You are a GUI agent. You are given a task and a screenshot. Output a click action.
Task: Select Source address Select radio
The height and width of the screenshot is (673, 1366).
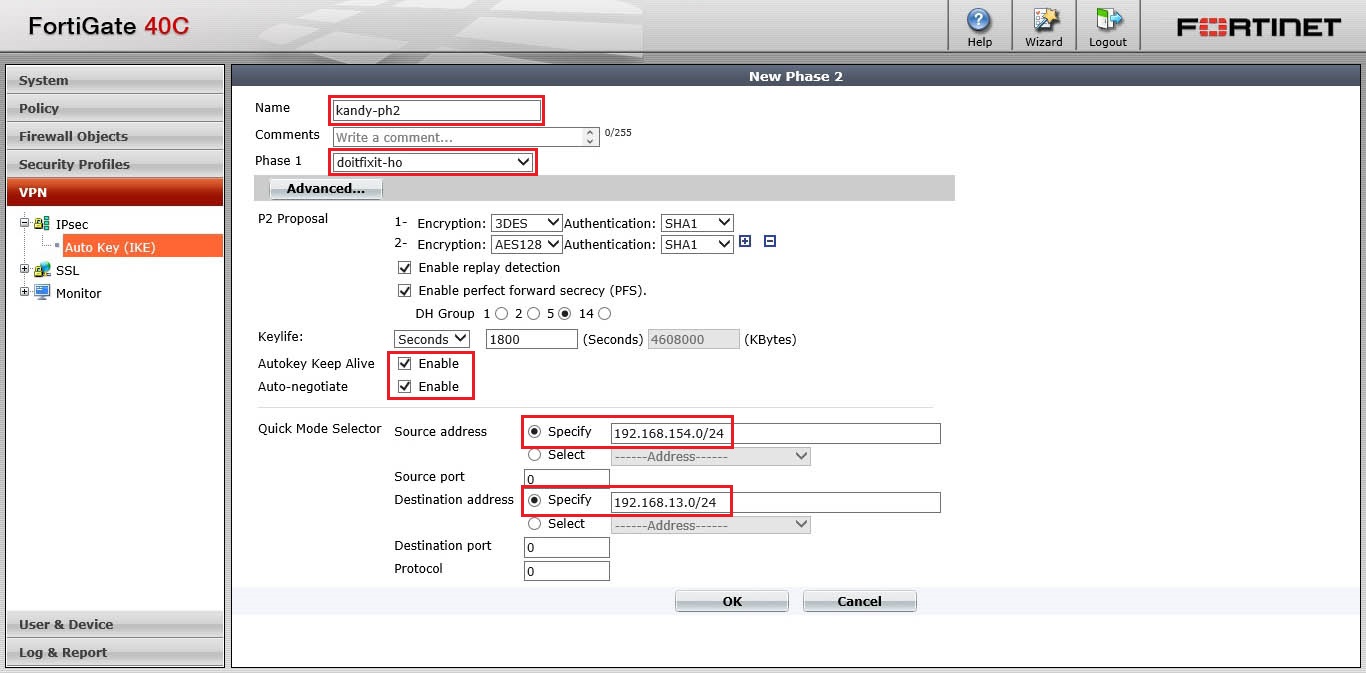(x=534, y=455)
